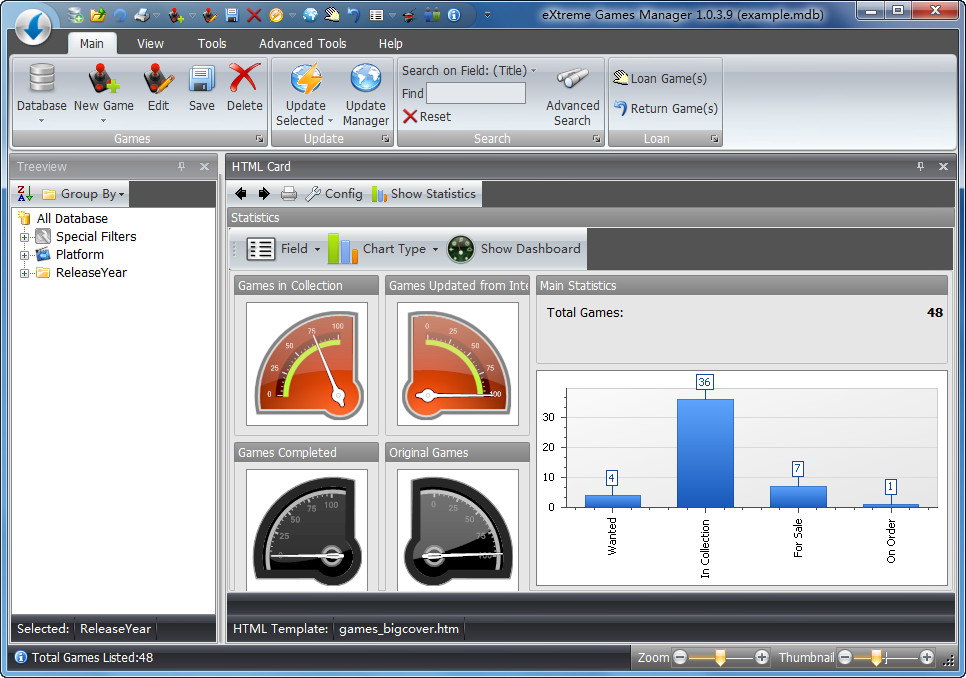Close the HTML Card panel
Viewport: 966px width, 678px height.
pyautogui.click(x=943, y=166)
